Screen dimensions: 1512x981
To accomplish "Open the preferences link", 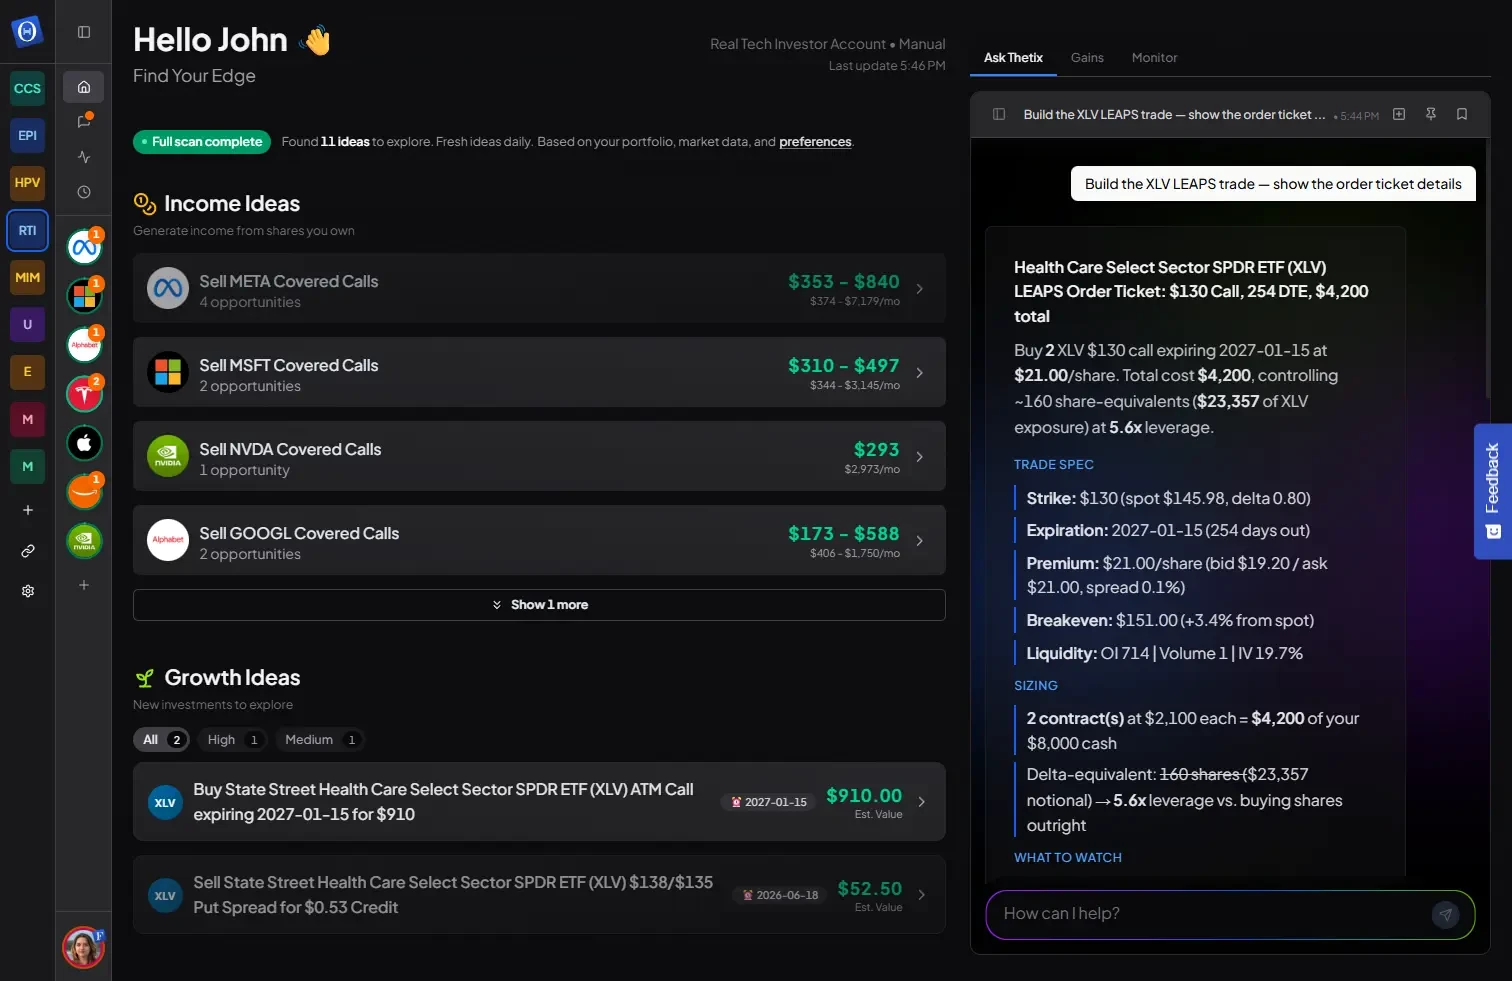I will point(815,142).
